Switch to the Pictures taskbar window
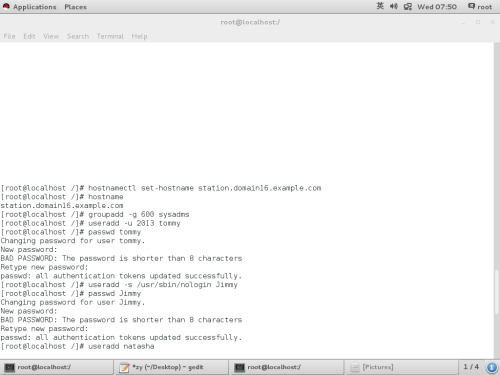 401,367
